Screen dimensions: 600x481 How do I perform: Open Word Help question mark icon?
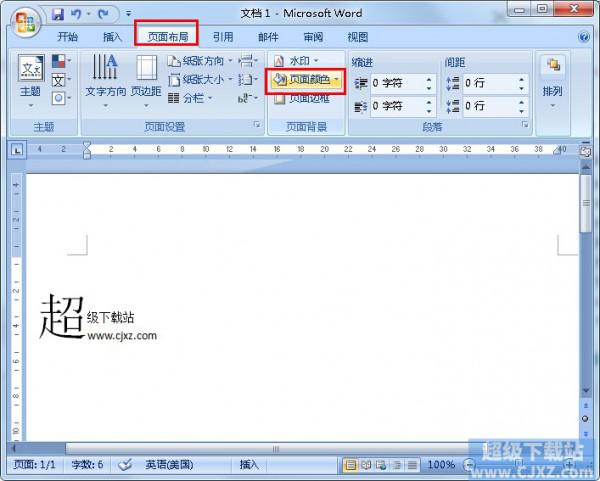click(x=584, y=37)
